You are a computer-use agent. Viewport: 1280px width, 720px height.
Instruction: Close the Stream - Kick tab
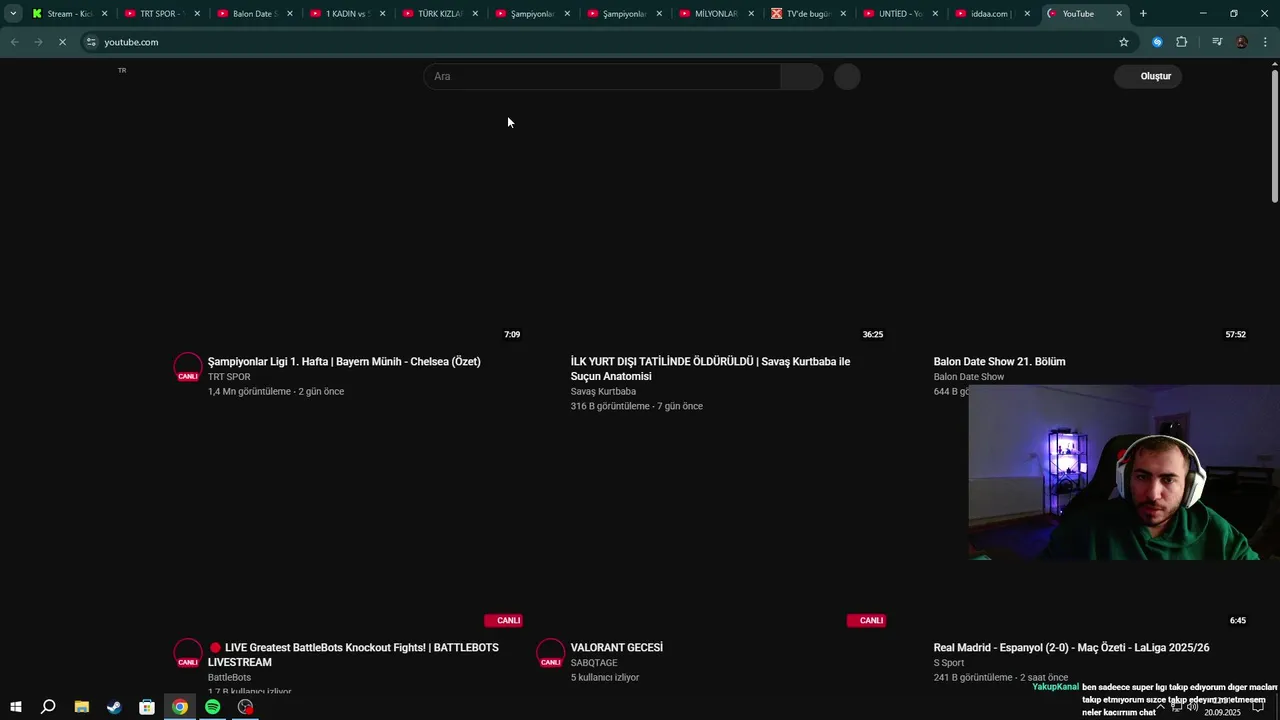tap(104, 14)
